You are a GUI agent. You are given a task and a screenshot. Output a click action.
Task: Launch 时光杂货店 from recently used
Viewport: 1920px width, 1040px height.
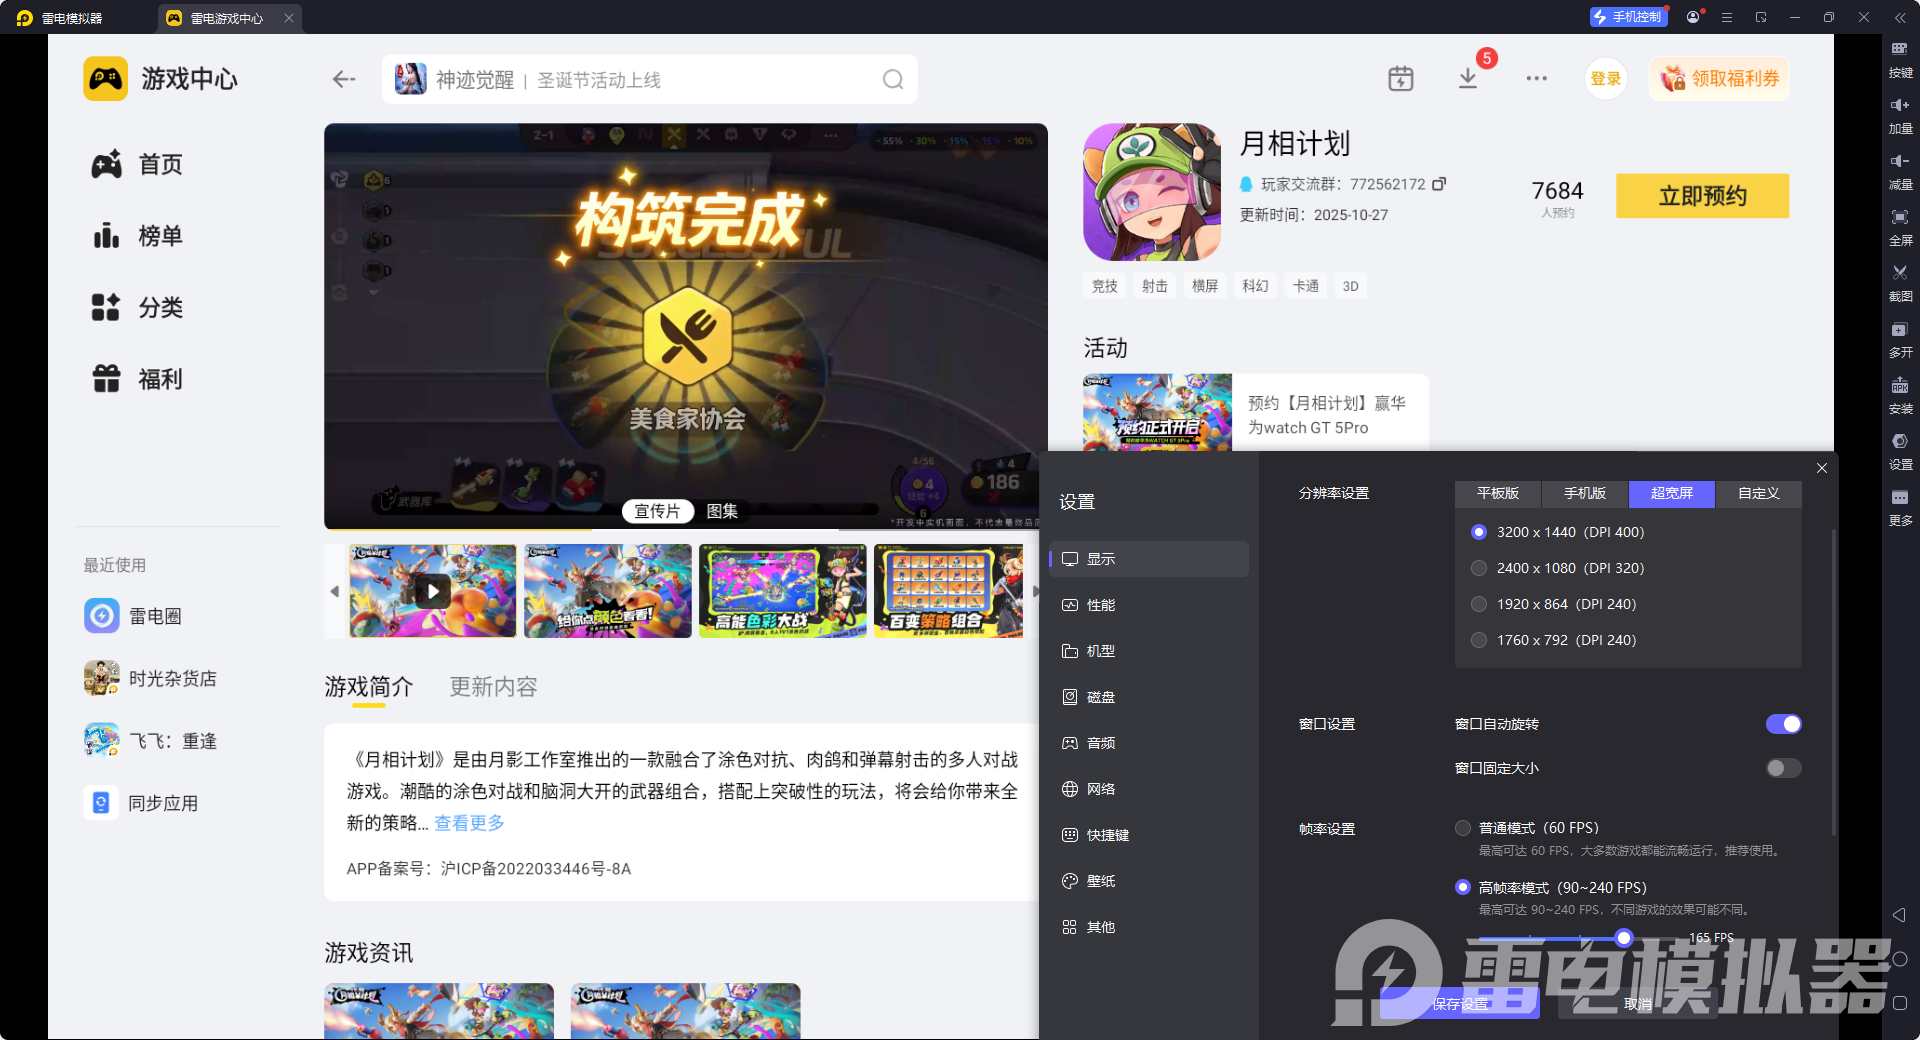click(150, 678)
